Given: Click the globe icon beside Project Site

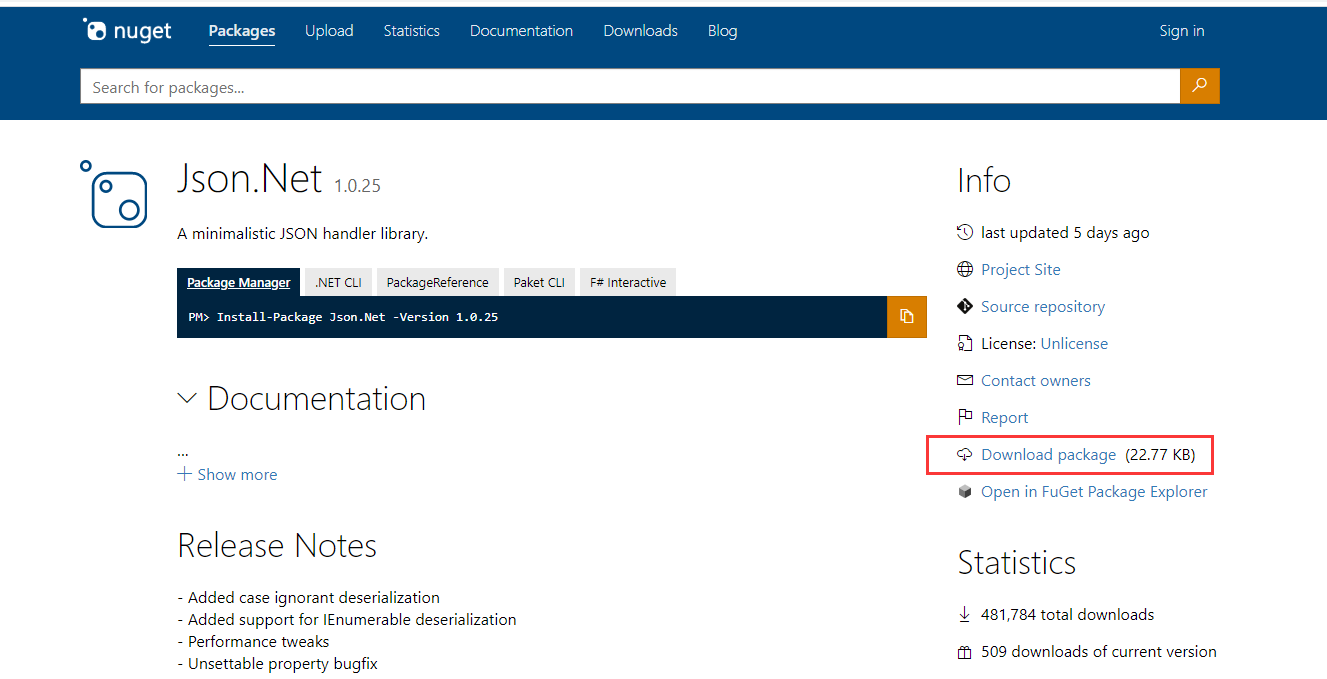Looking at the screenshot, I should 964,270.
